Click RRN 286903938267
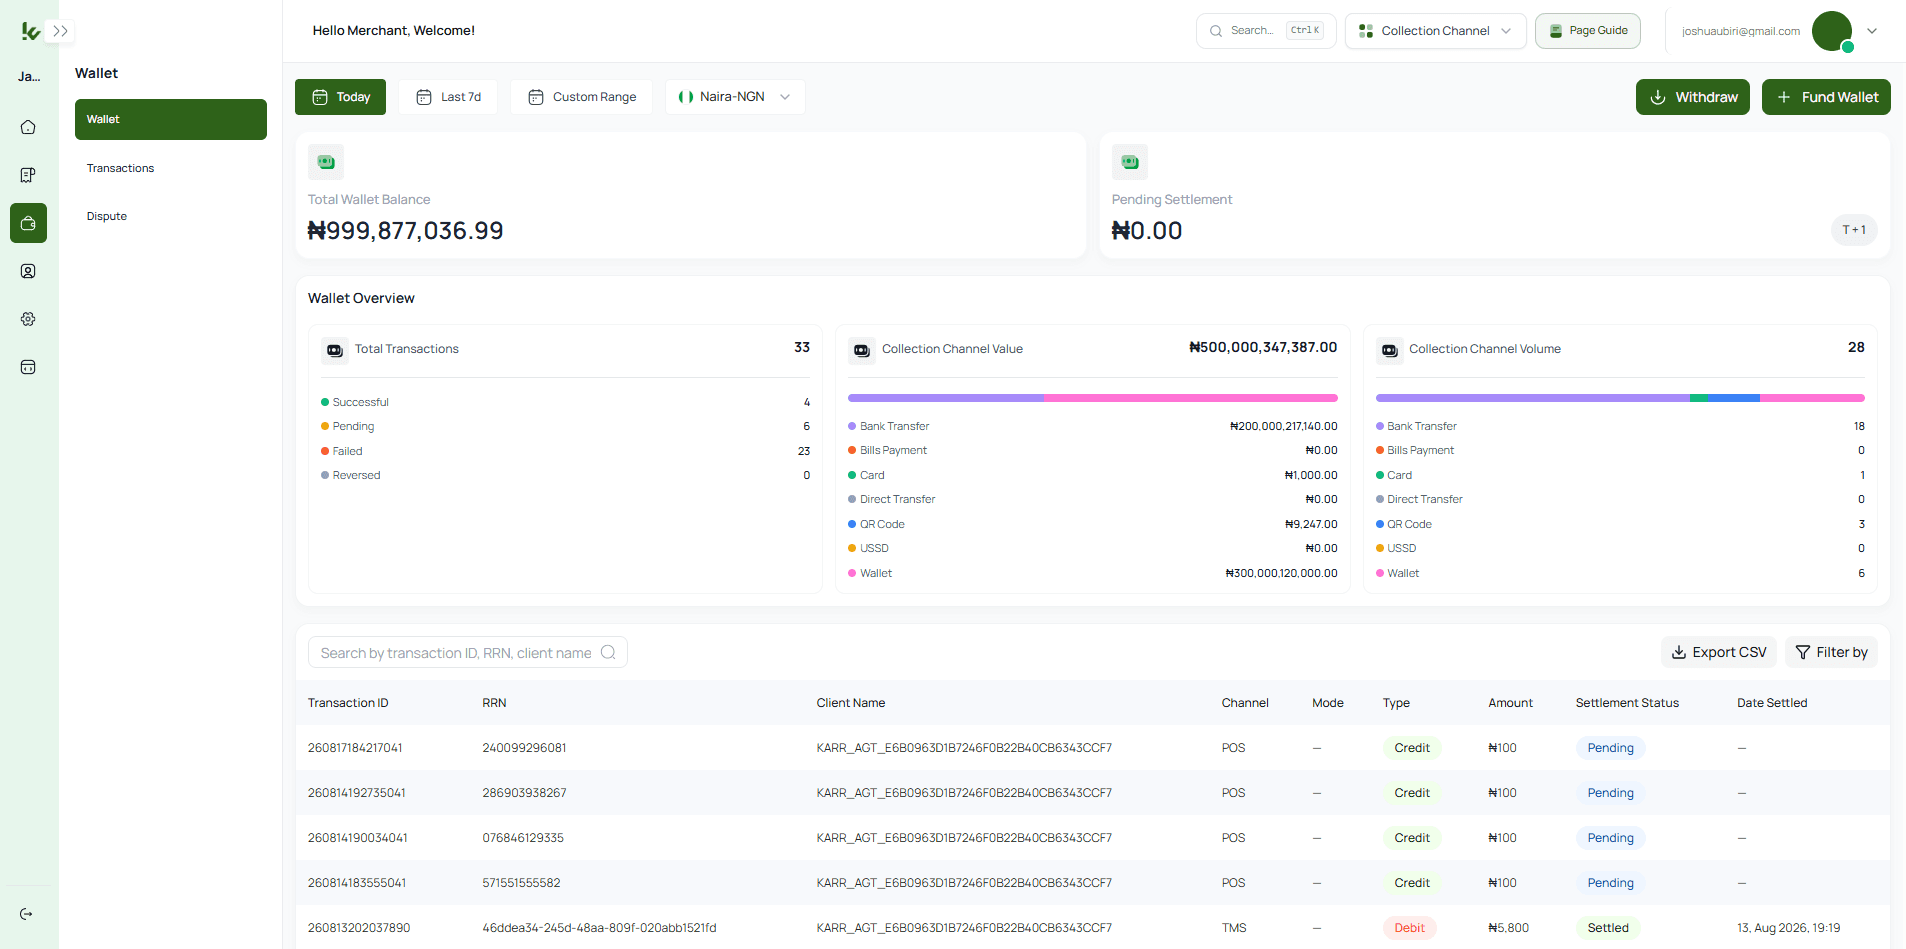 click(524, 793)
